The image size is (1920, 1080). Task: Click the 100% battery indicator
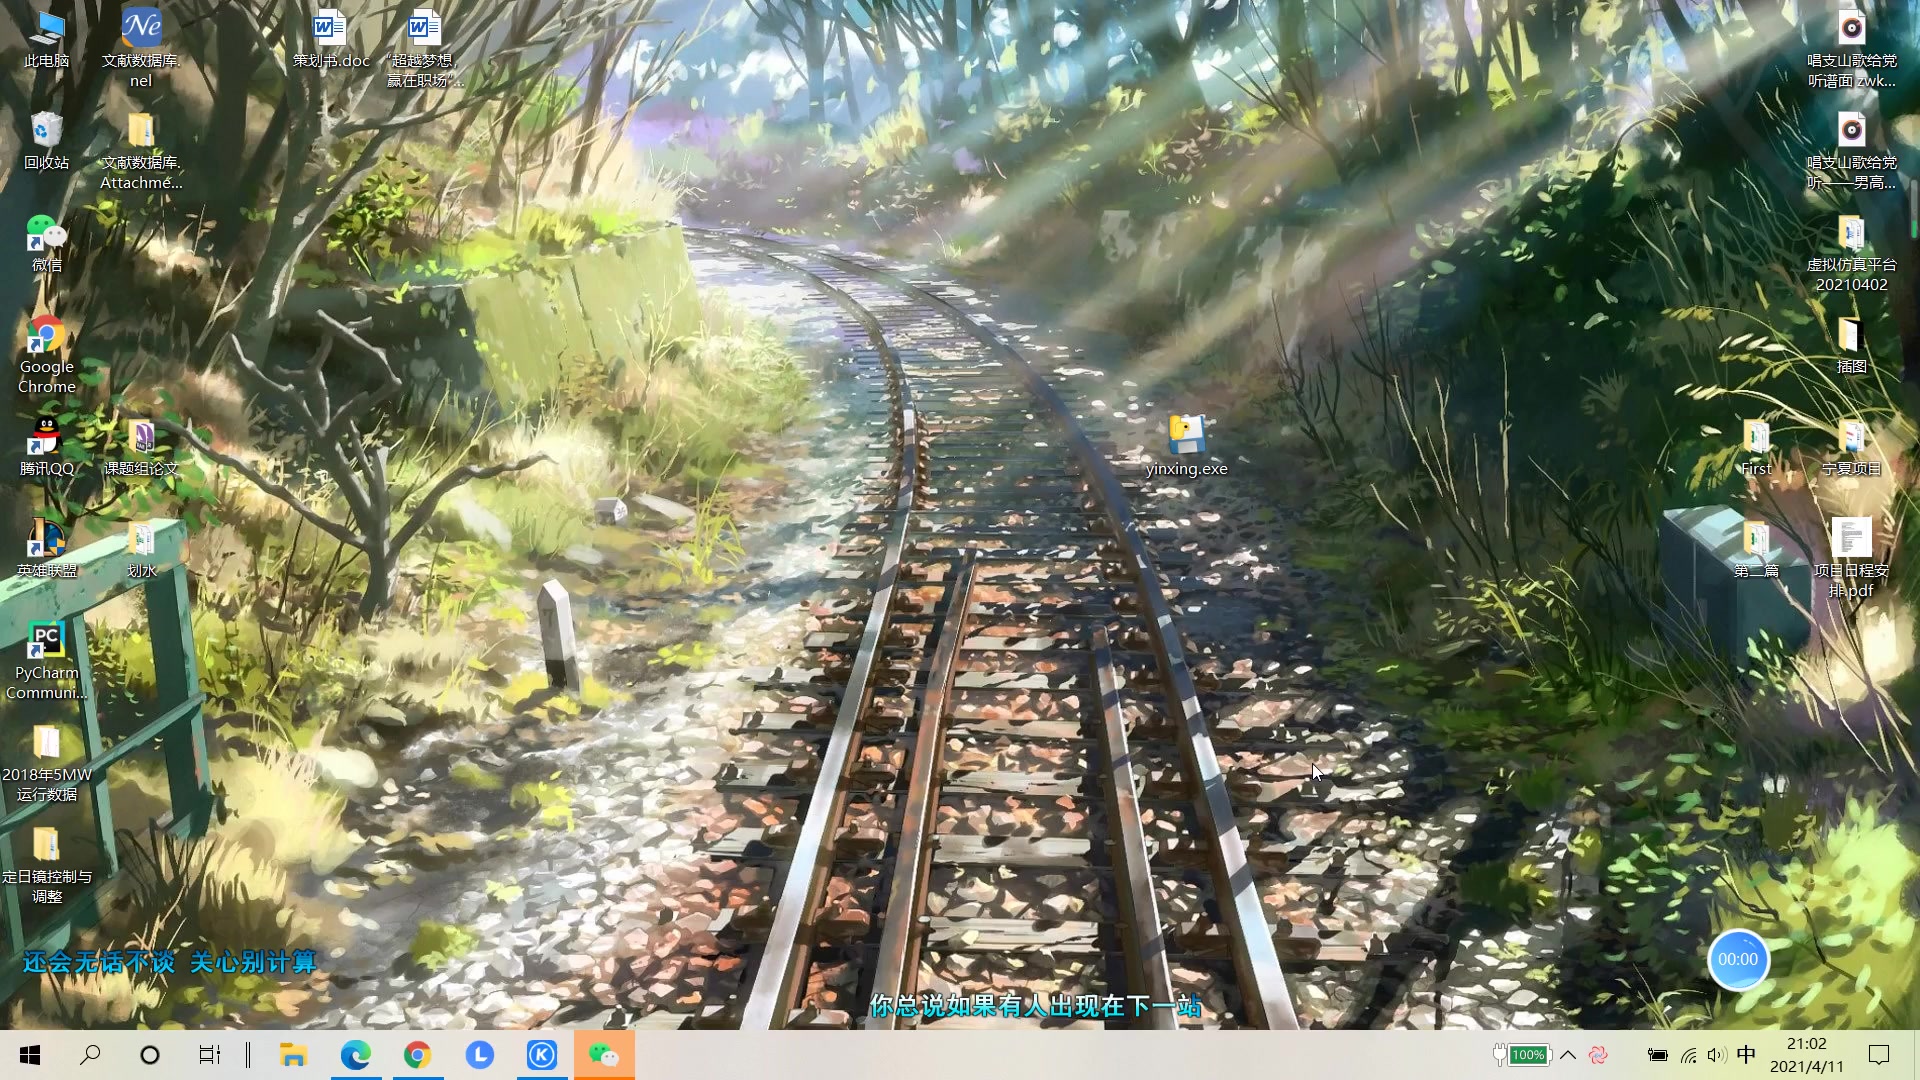pos(1521,1055)
